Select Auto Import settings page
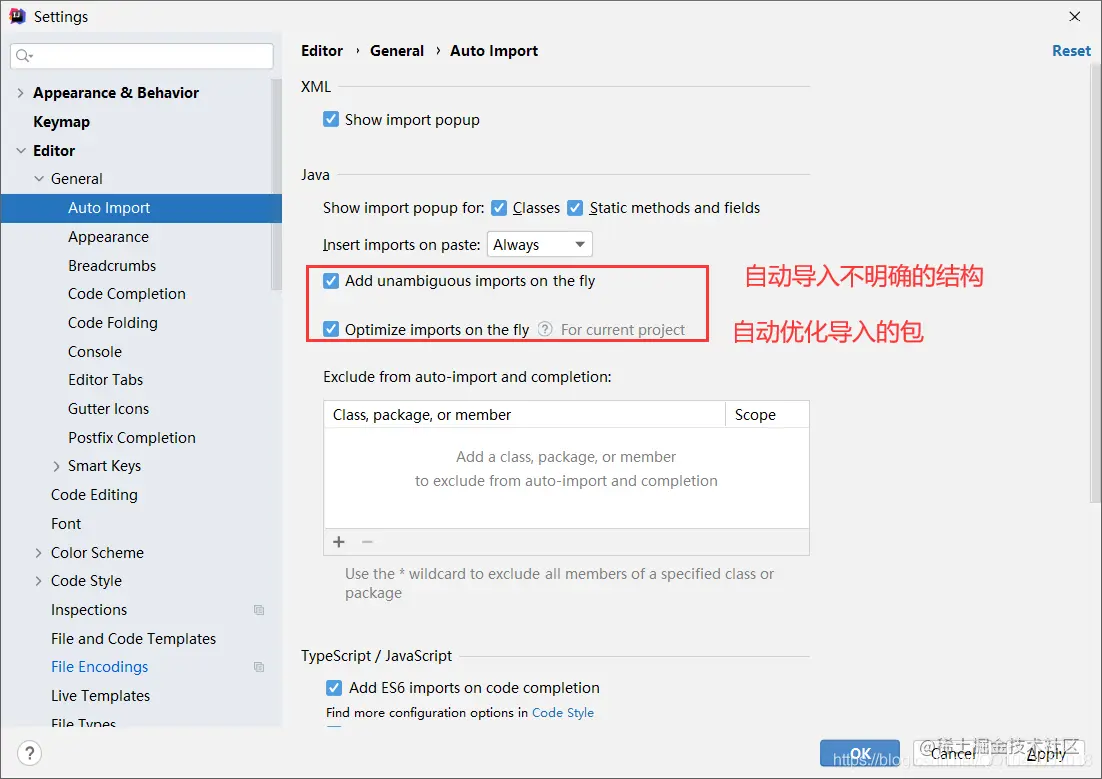The image size is (1102, 779). coord(141,208)
